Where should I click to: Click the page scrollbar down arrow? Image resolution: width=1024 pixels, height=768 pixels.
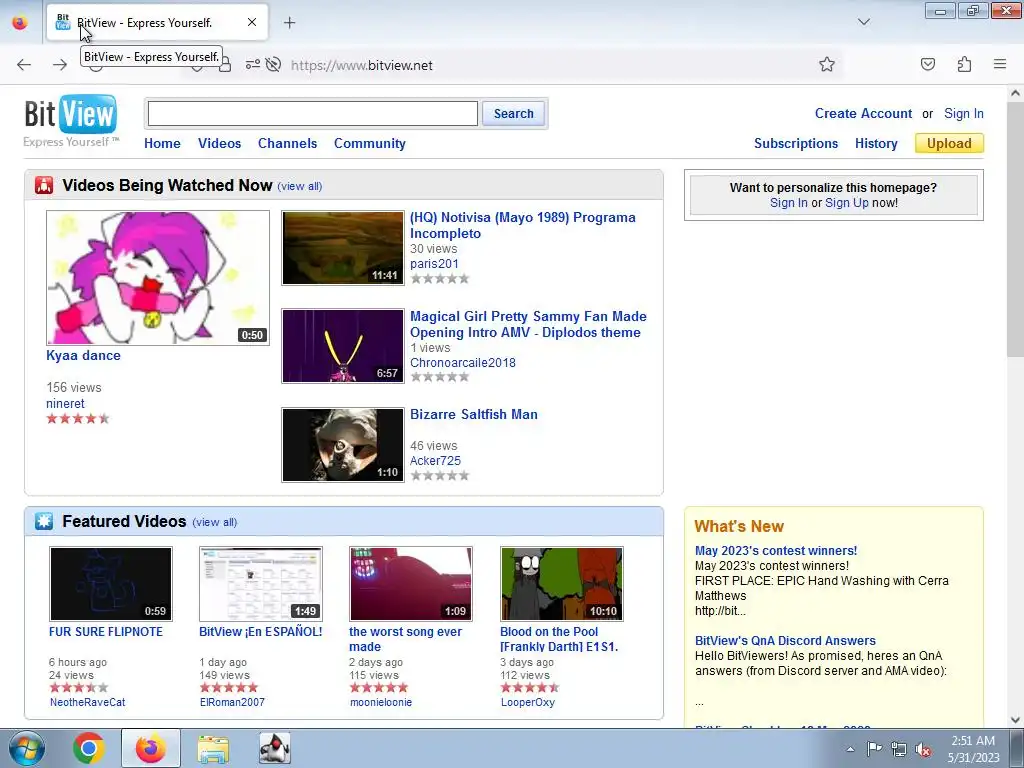[x=1015, y=720]
